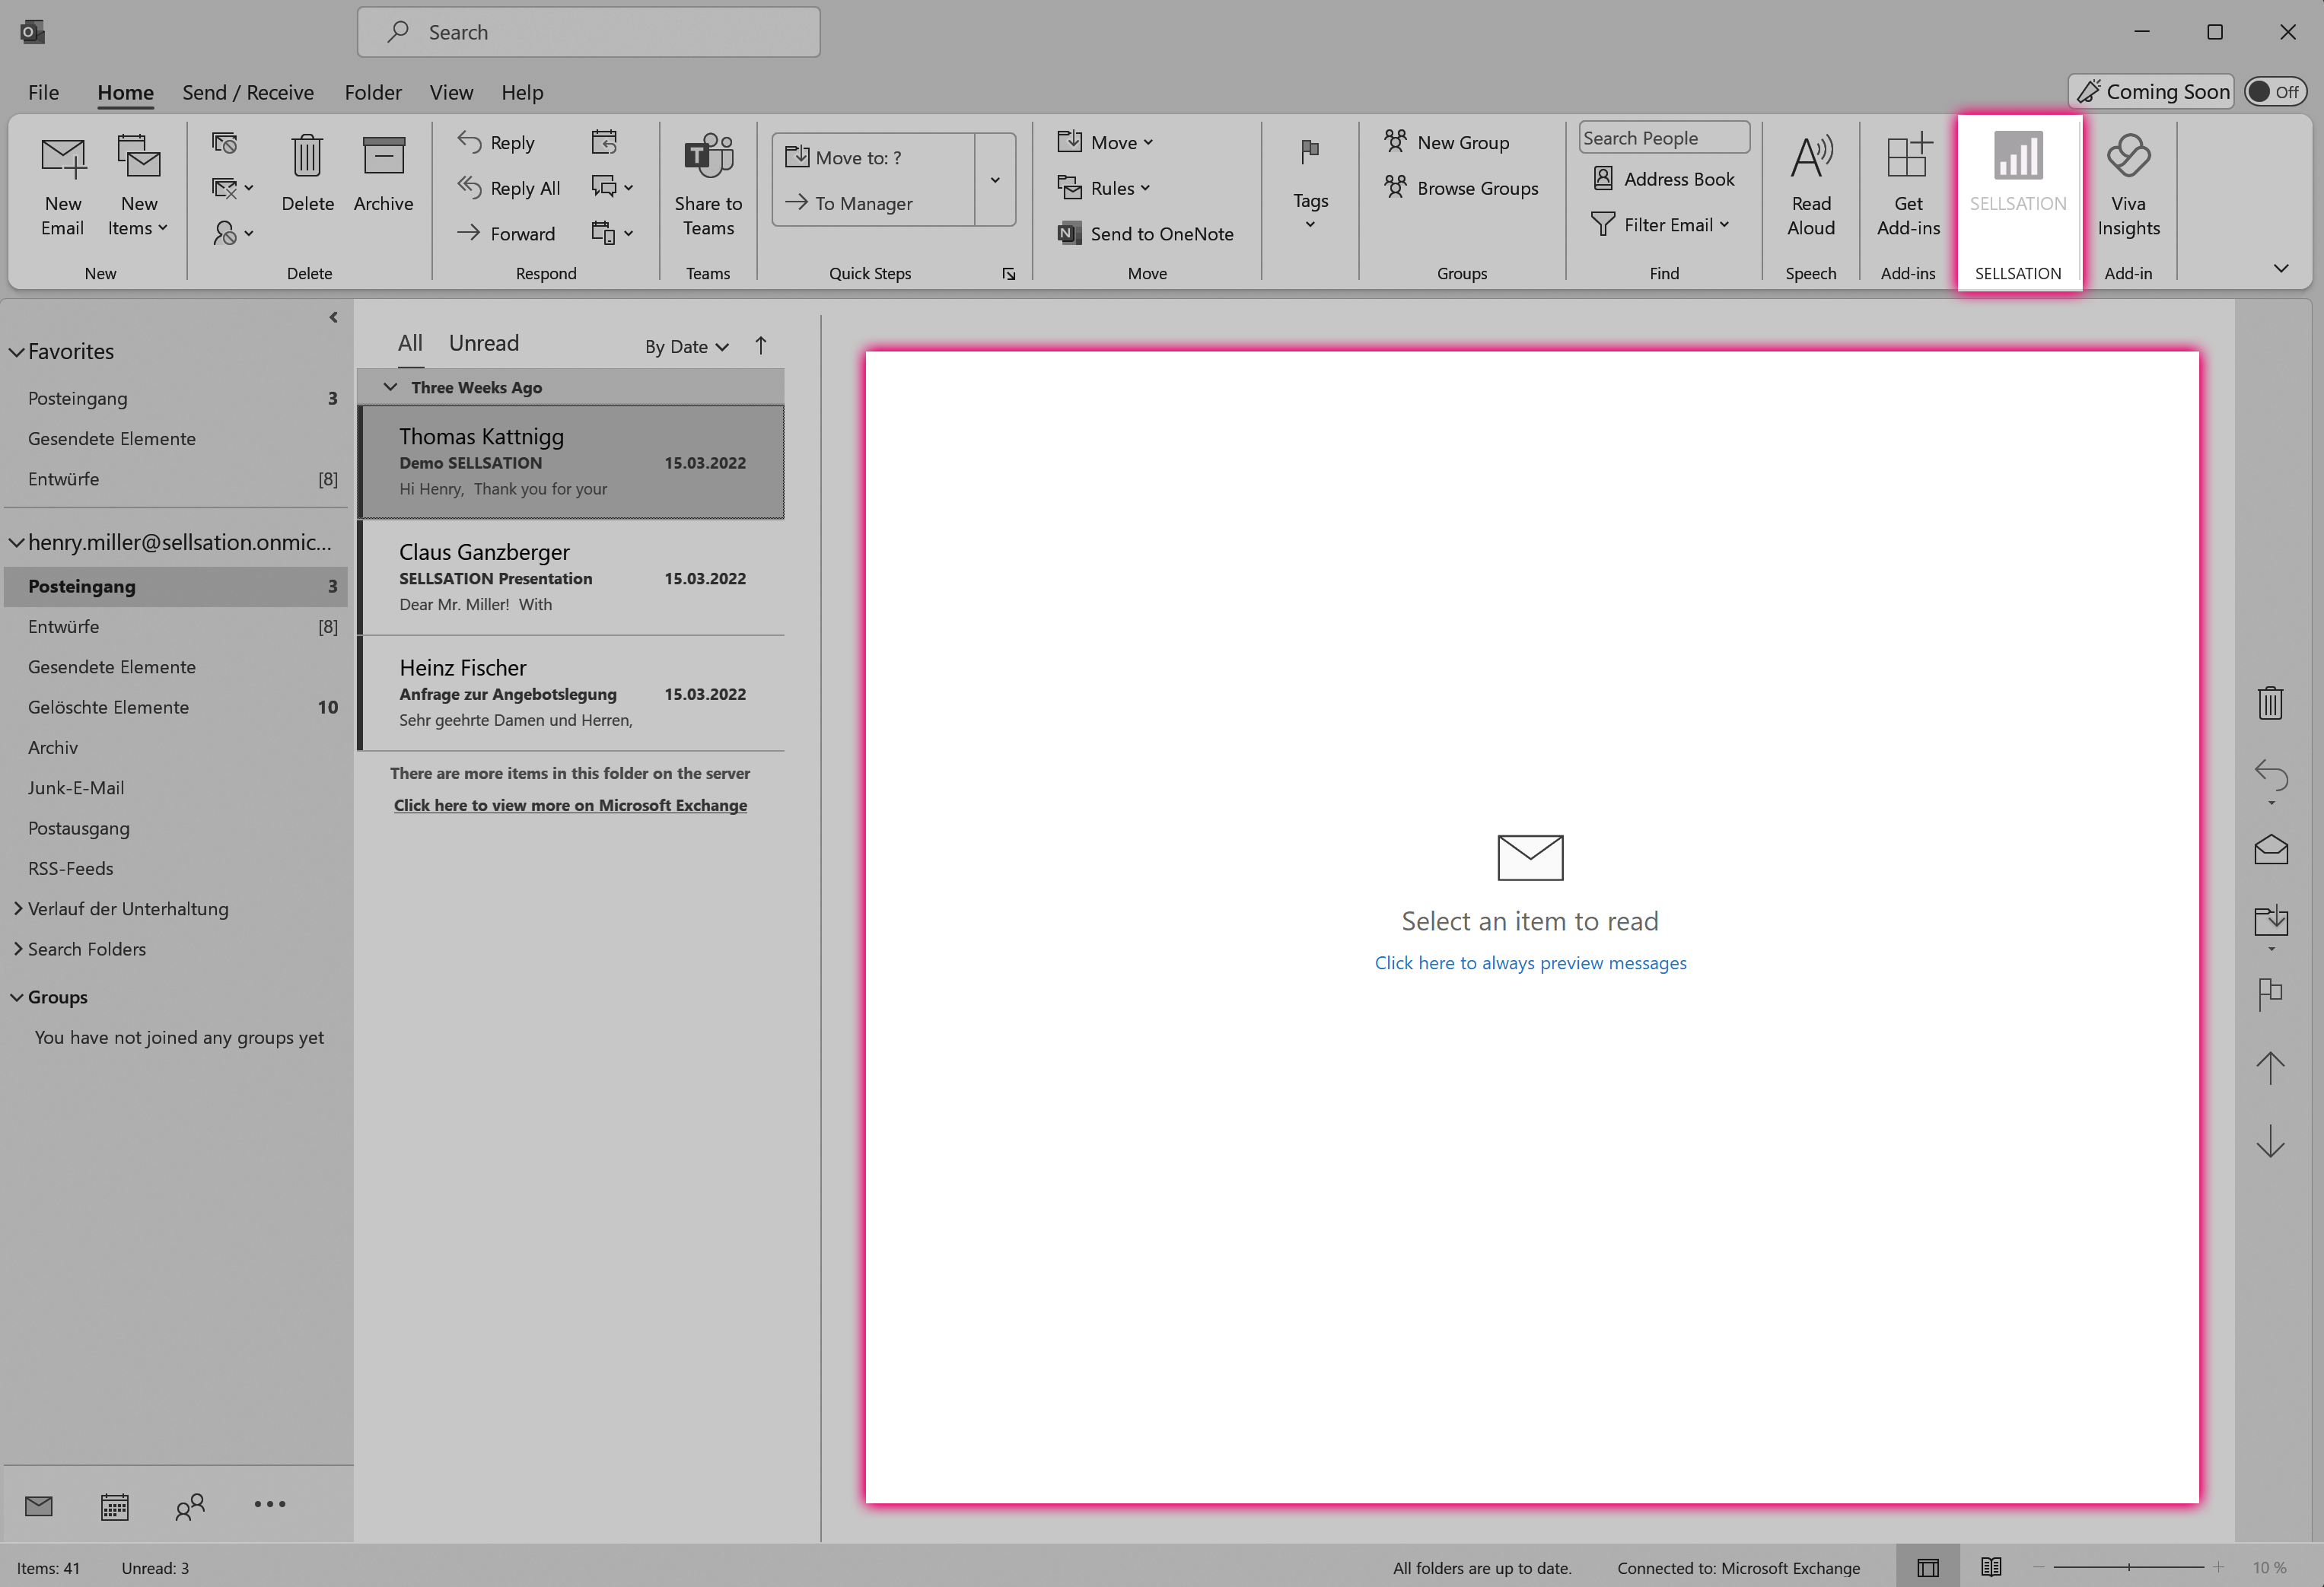Show Unread messages only
The height and width of the screenshot is (1587, 2324).
click(x=483, y=343)
